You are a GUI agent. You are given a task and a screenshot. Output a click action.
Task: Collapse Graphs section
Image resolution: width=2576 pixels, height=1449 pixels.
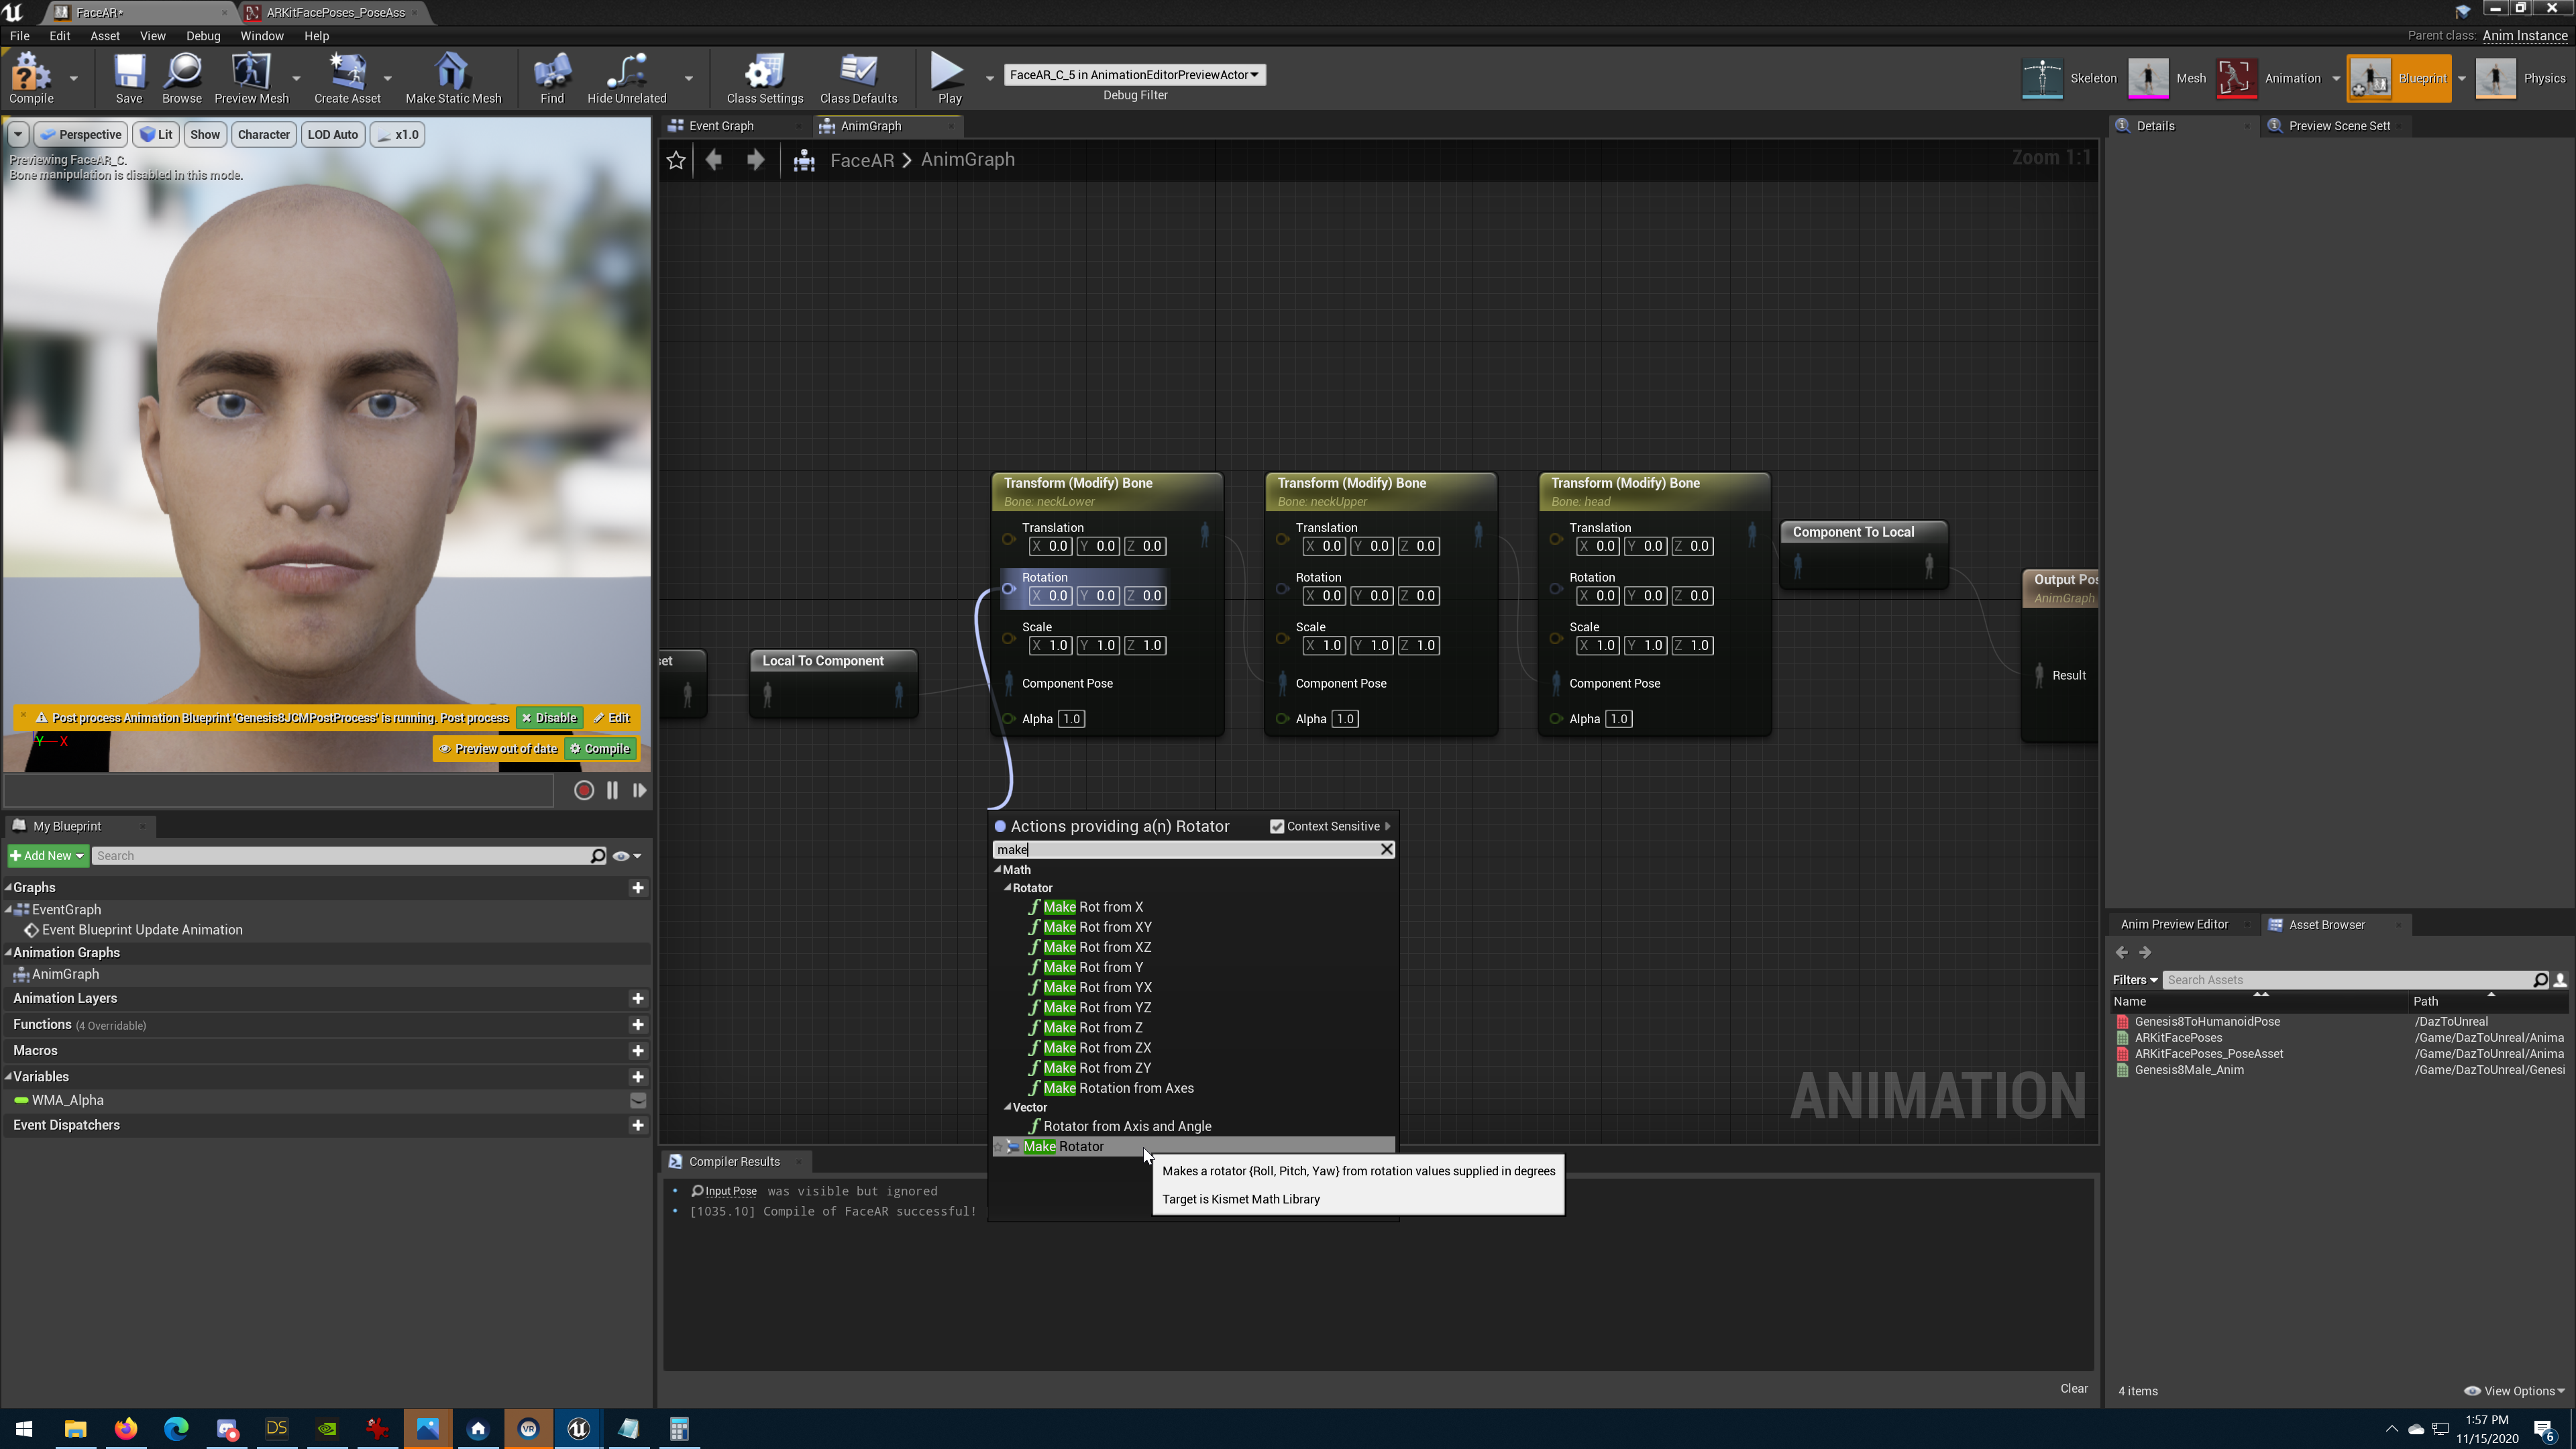pos(9,887)
